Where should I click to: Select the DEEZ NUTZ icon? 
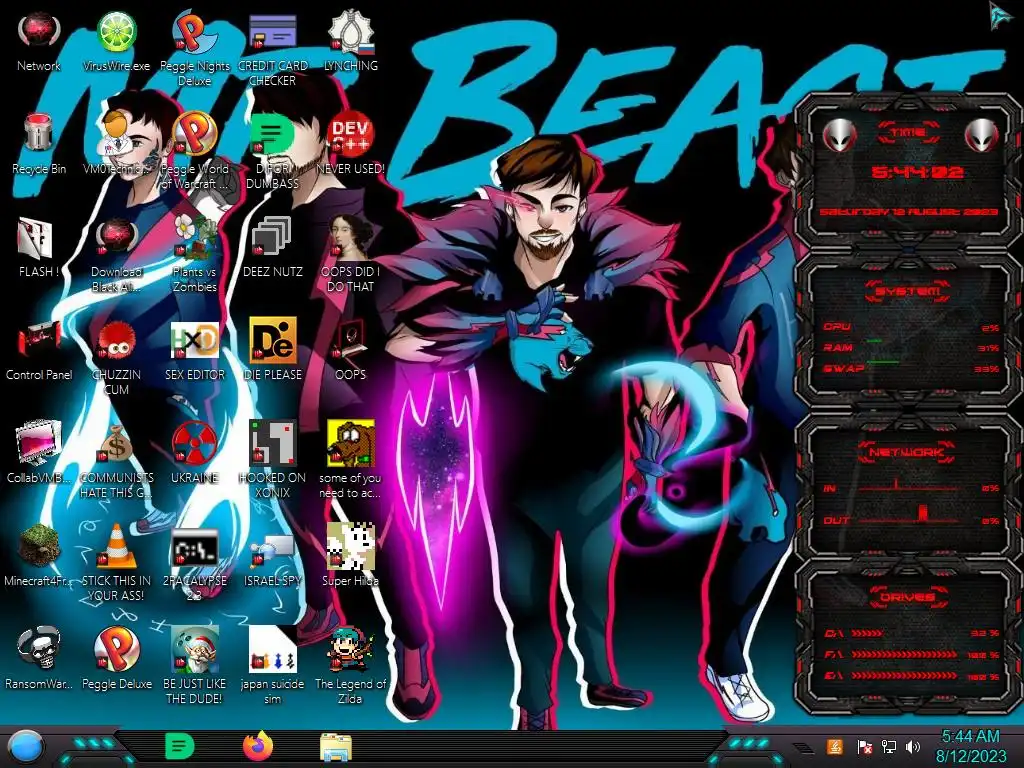coord(272,236)
